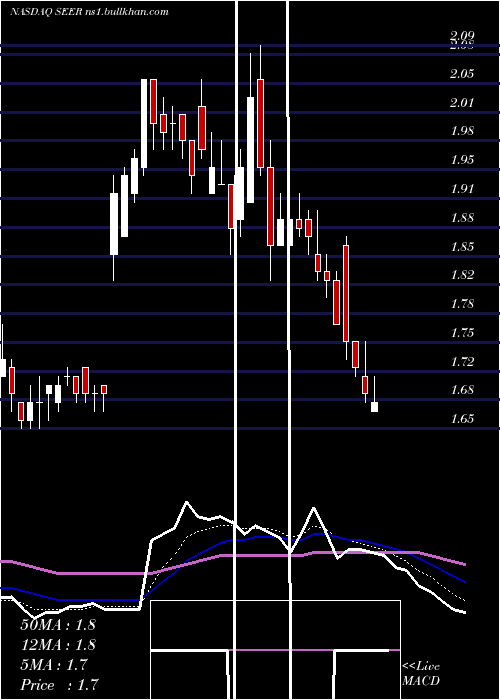500x700 pixels.
Task: Click the 2.01 price axis label
Action: click(462, 103)
